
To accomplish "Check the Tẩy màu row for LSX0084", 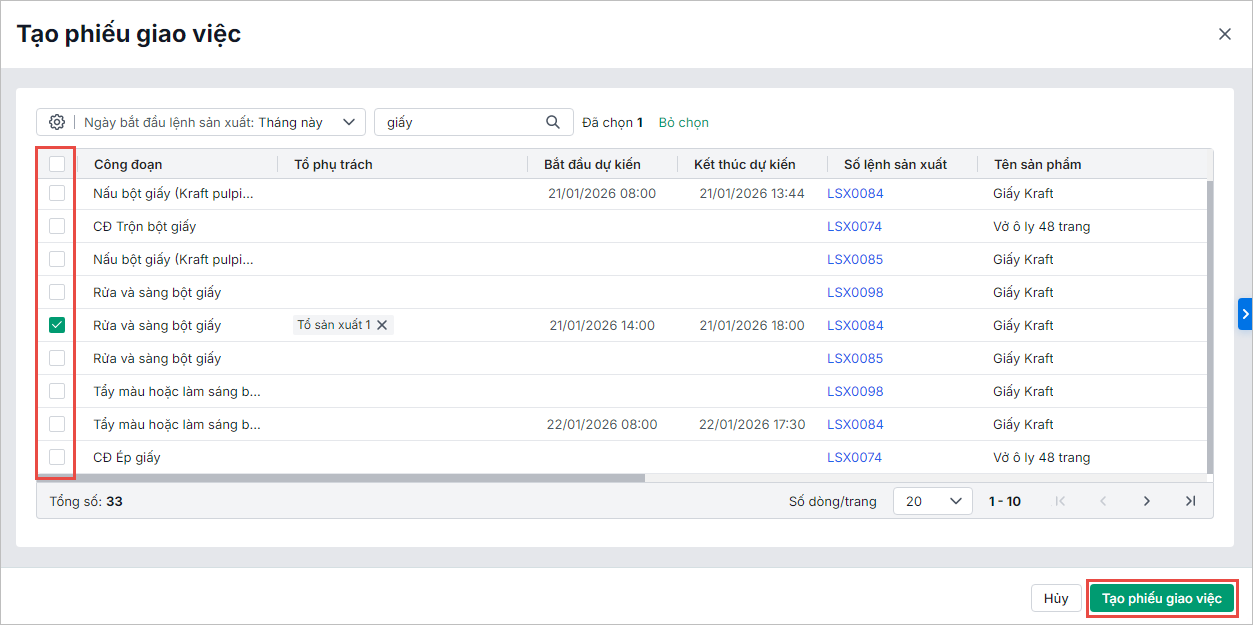I will [57, 424].
